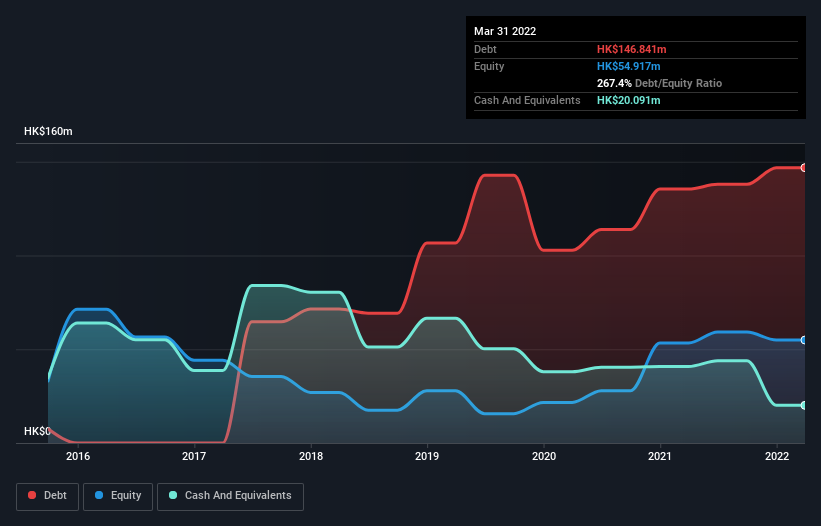This screenshot has height=526, width=821.
Task: Click the HK$20.091m cash value
Action: coord(628,100)
